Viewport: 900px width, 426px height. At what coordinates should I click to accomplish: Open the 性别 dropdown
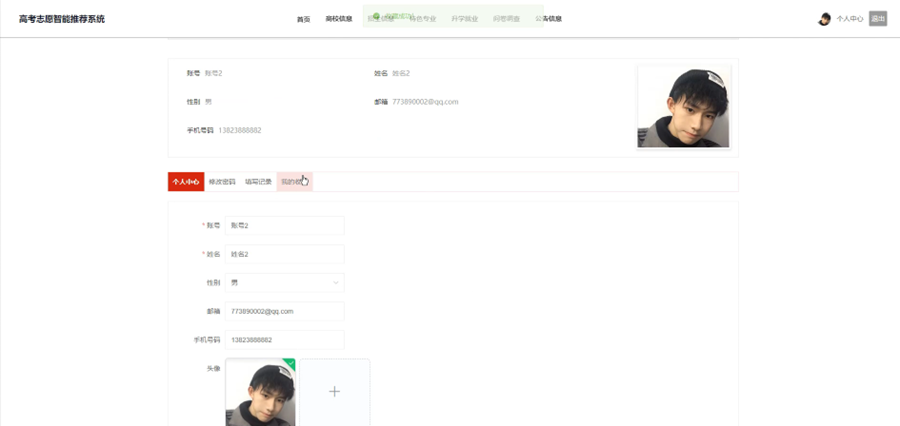pyautogui.click(x=285, y=282)
